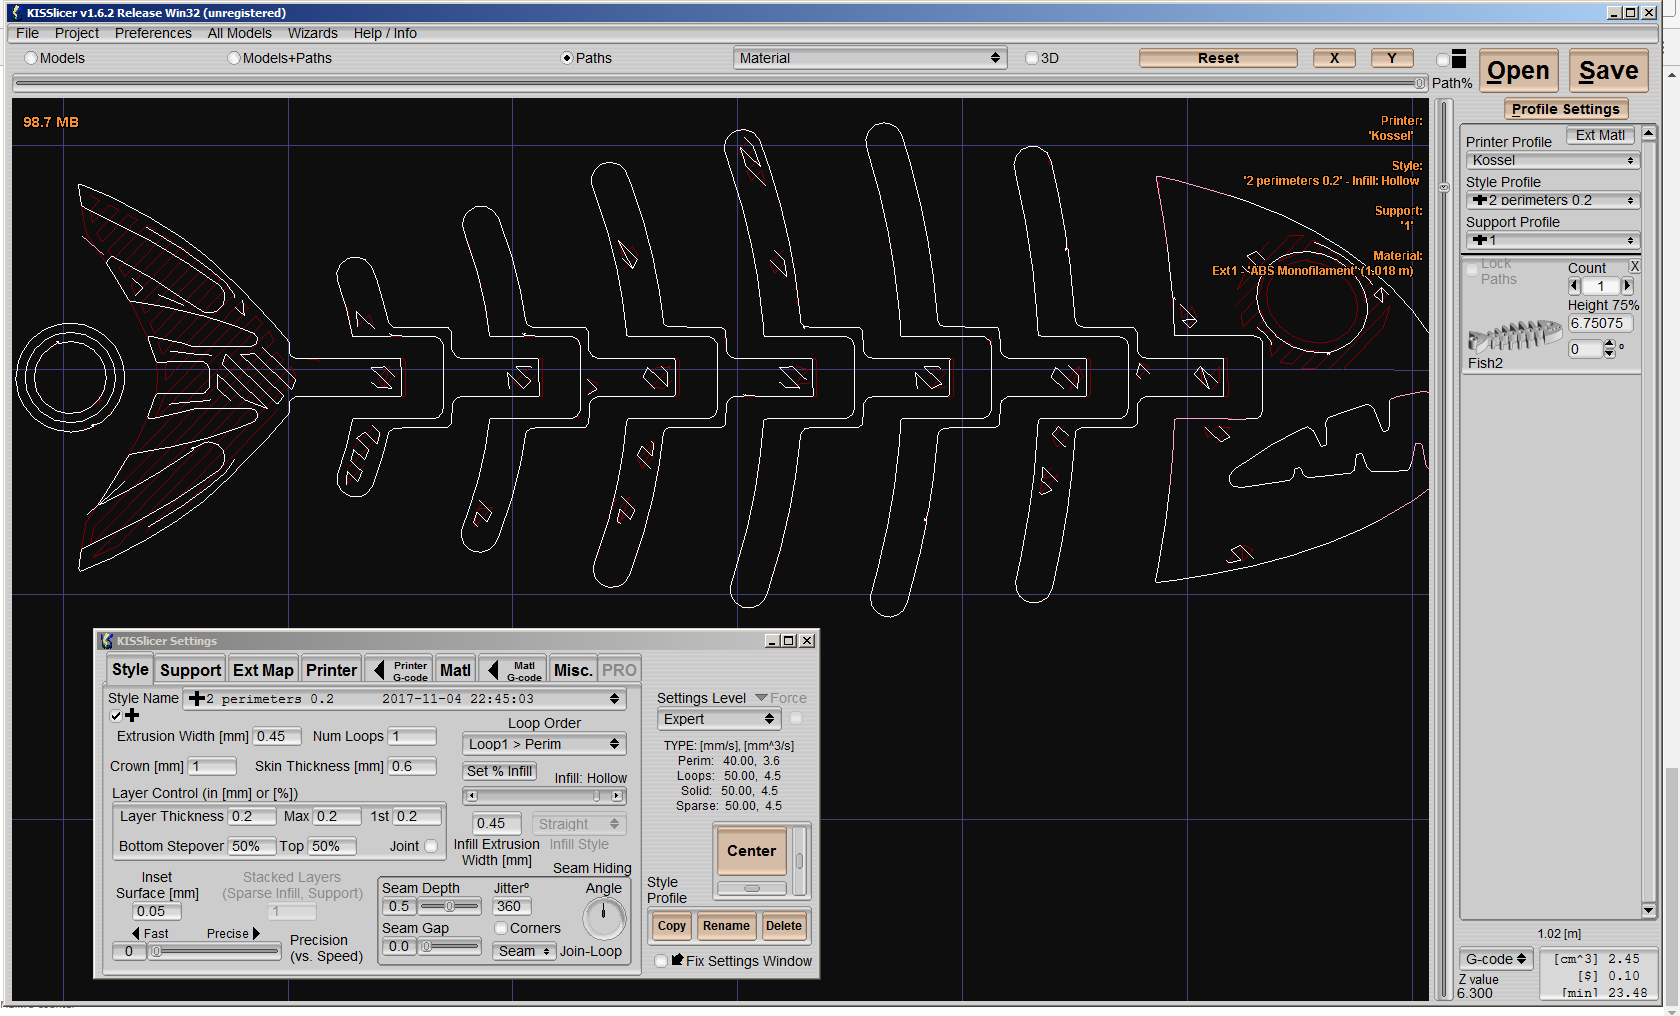Remove Fish2 model with the X icon
Screen dimensions: 1680x1016
1634,267
